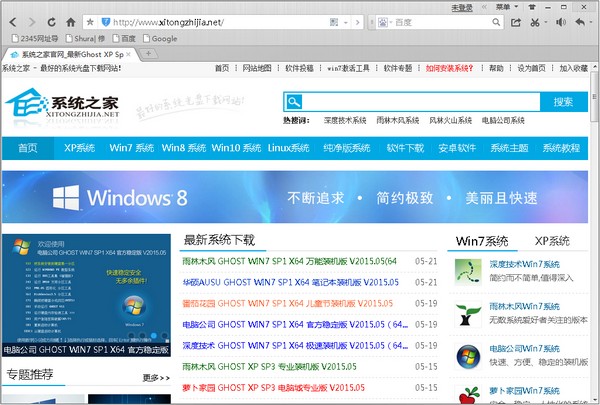Open the 如何安装系统? red link
Viewport: 600px width, 405px height.
449,68
